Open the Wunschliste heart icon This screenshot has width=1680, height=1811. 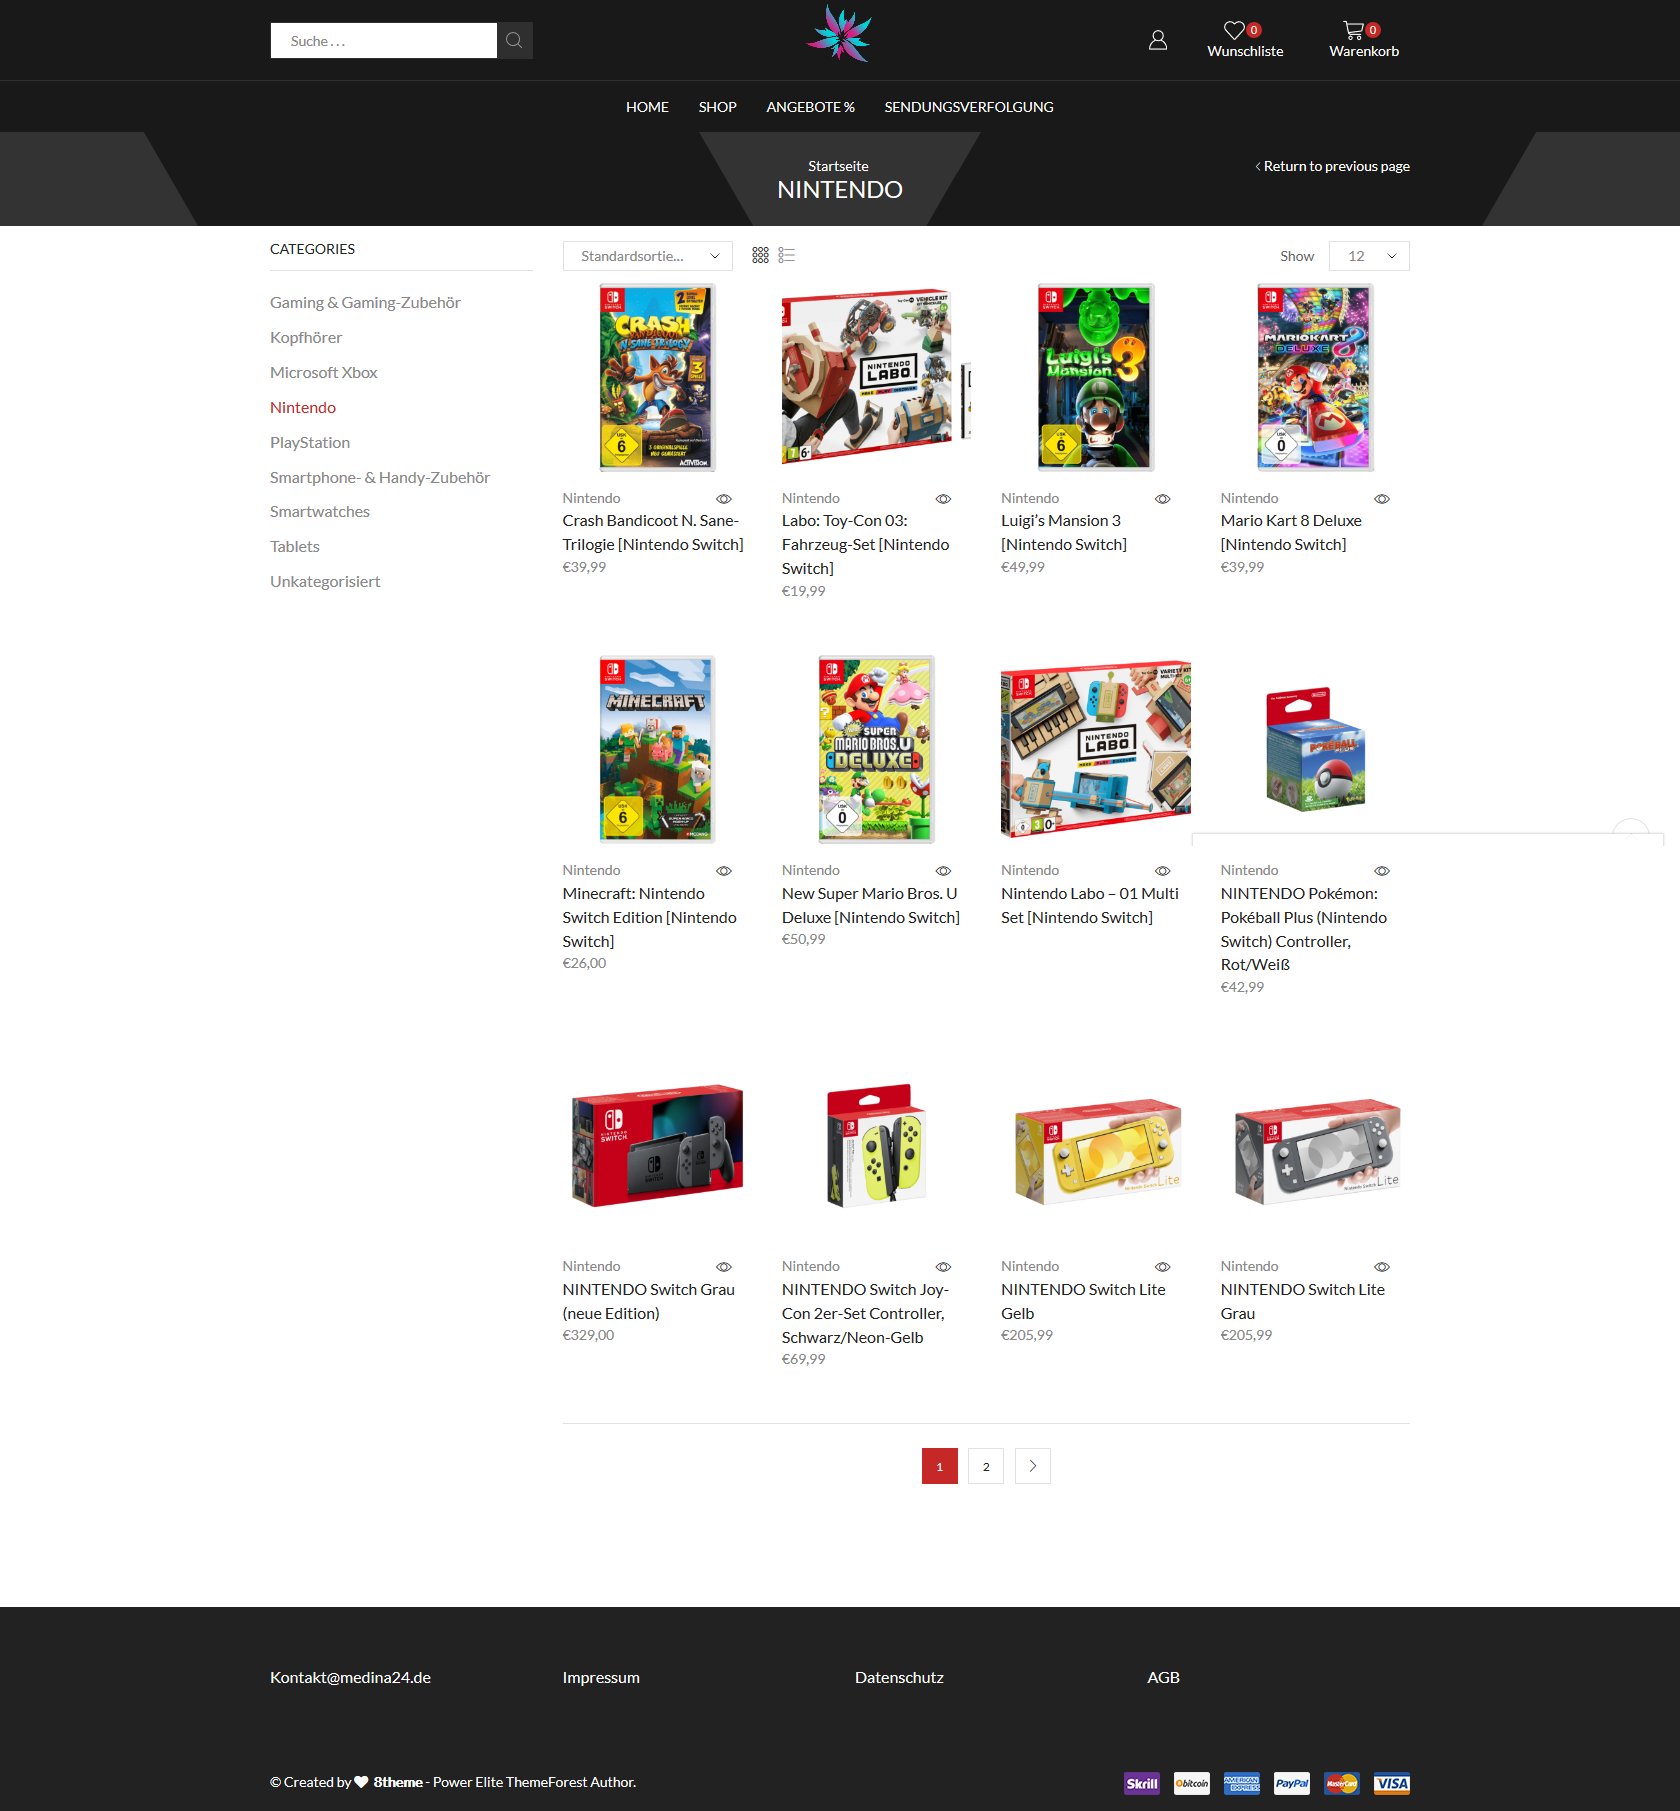pyautogui.click(x=1235, y=30)
